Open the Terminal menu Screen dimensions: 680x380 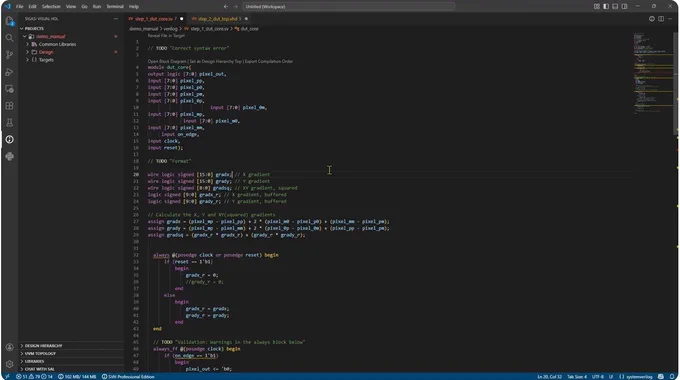(115, 7)
